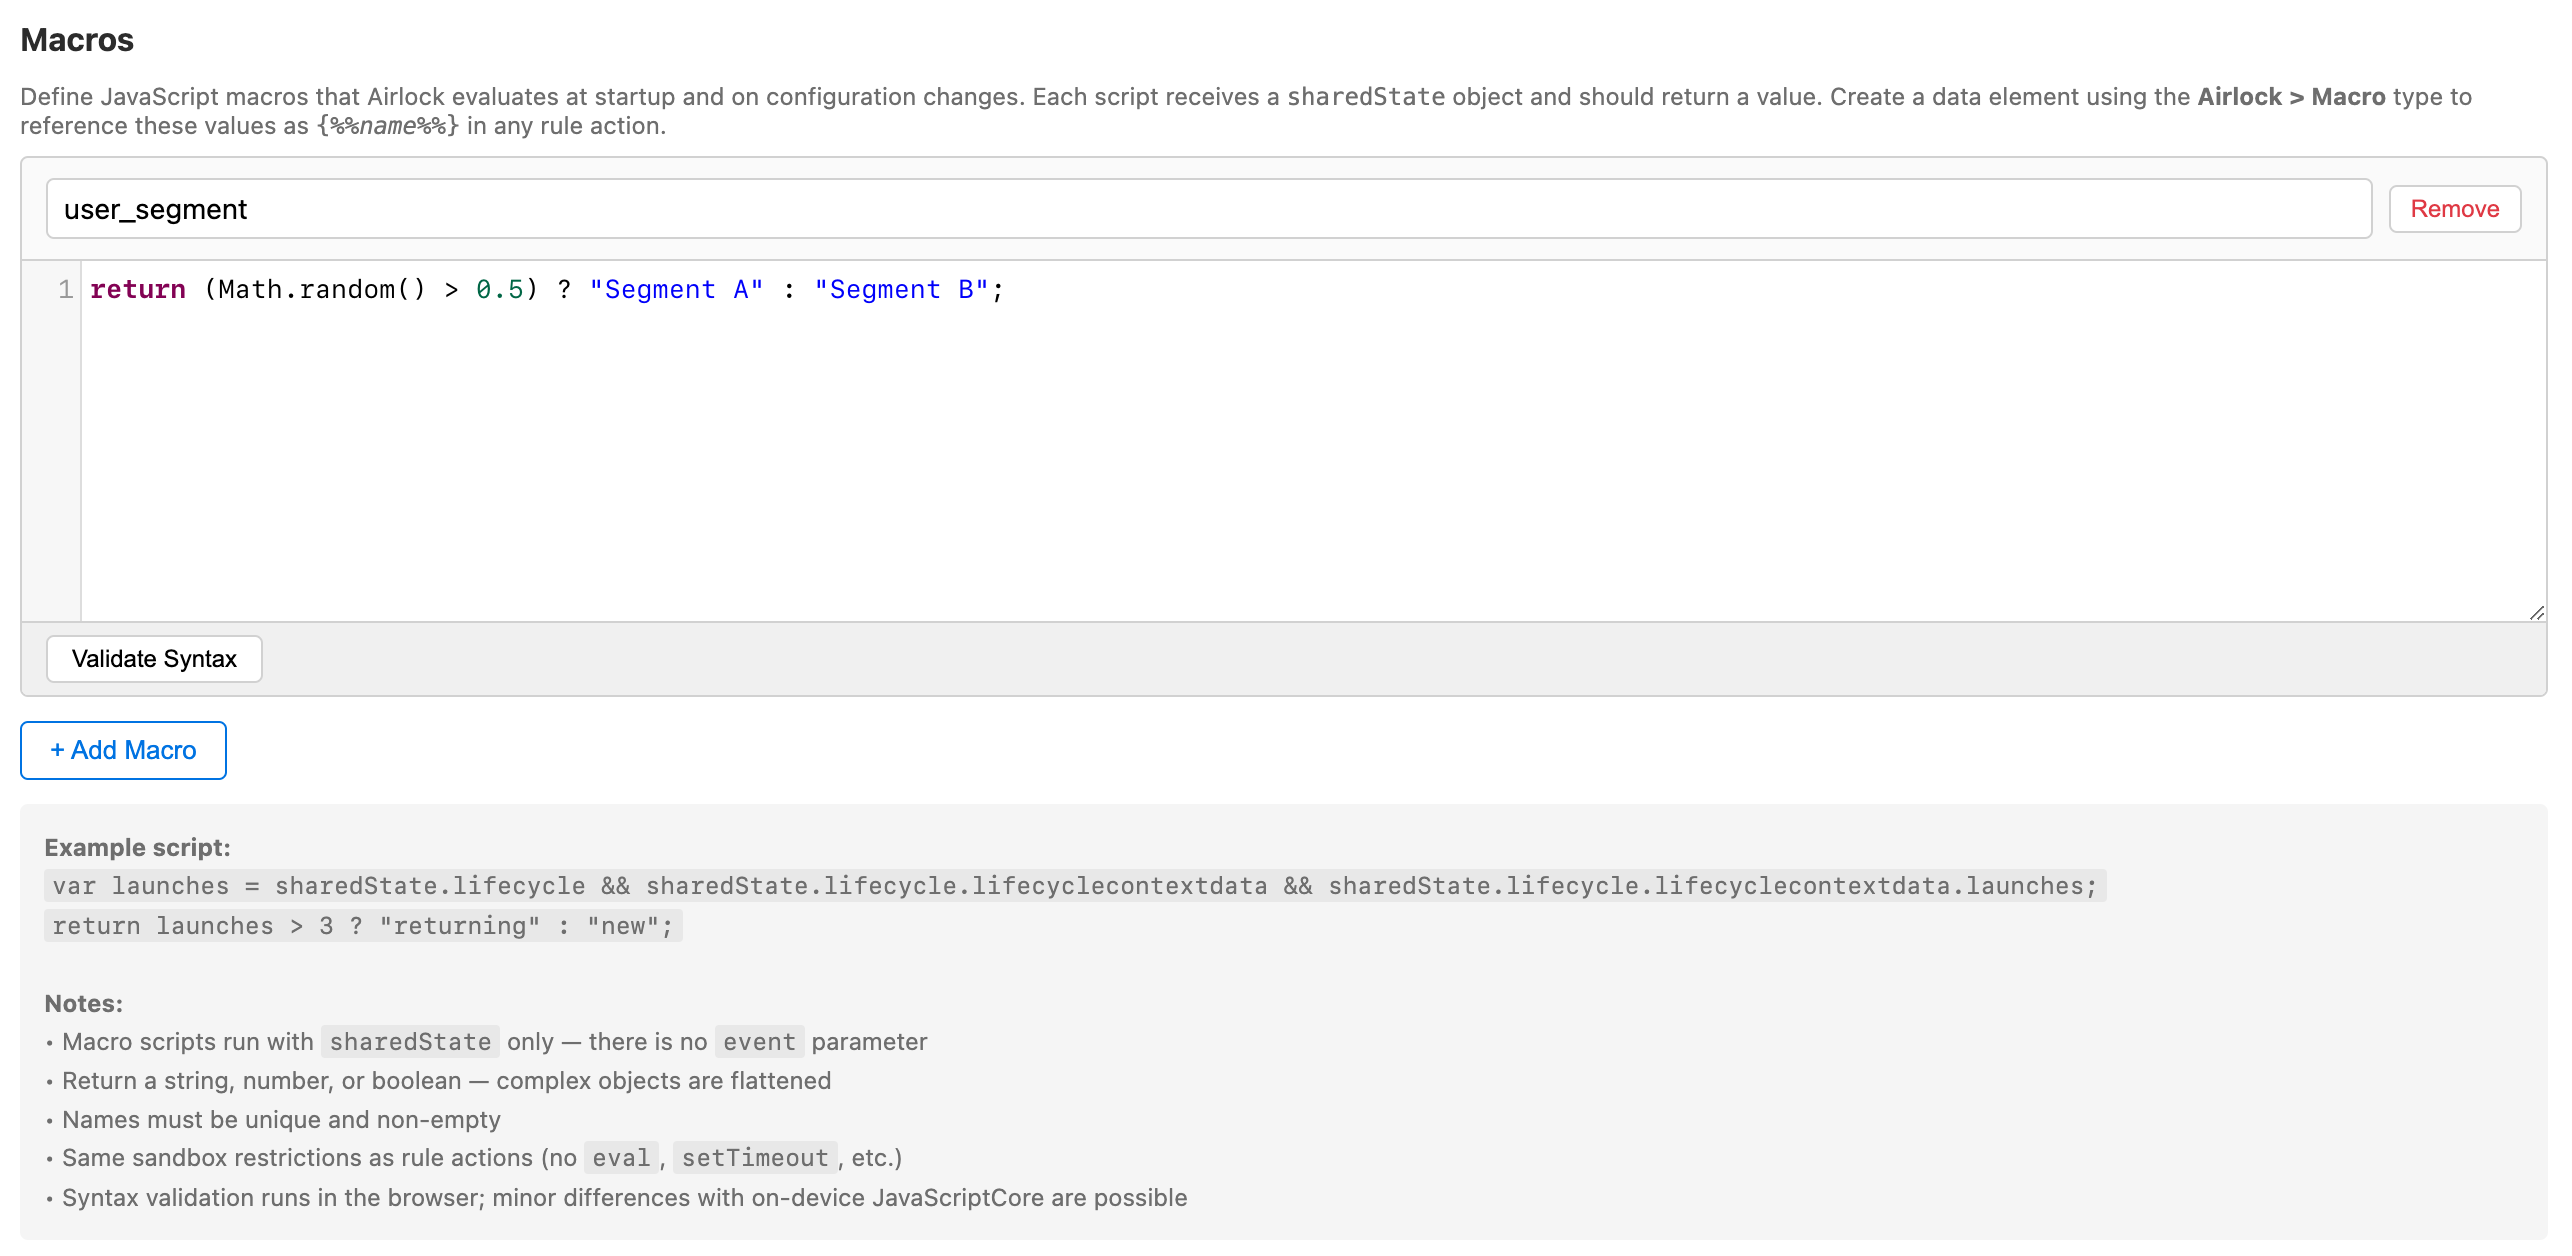Click the + Add Macro button

[123, 750]
